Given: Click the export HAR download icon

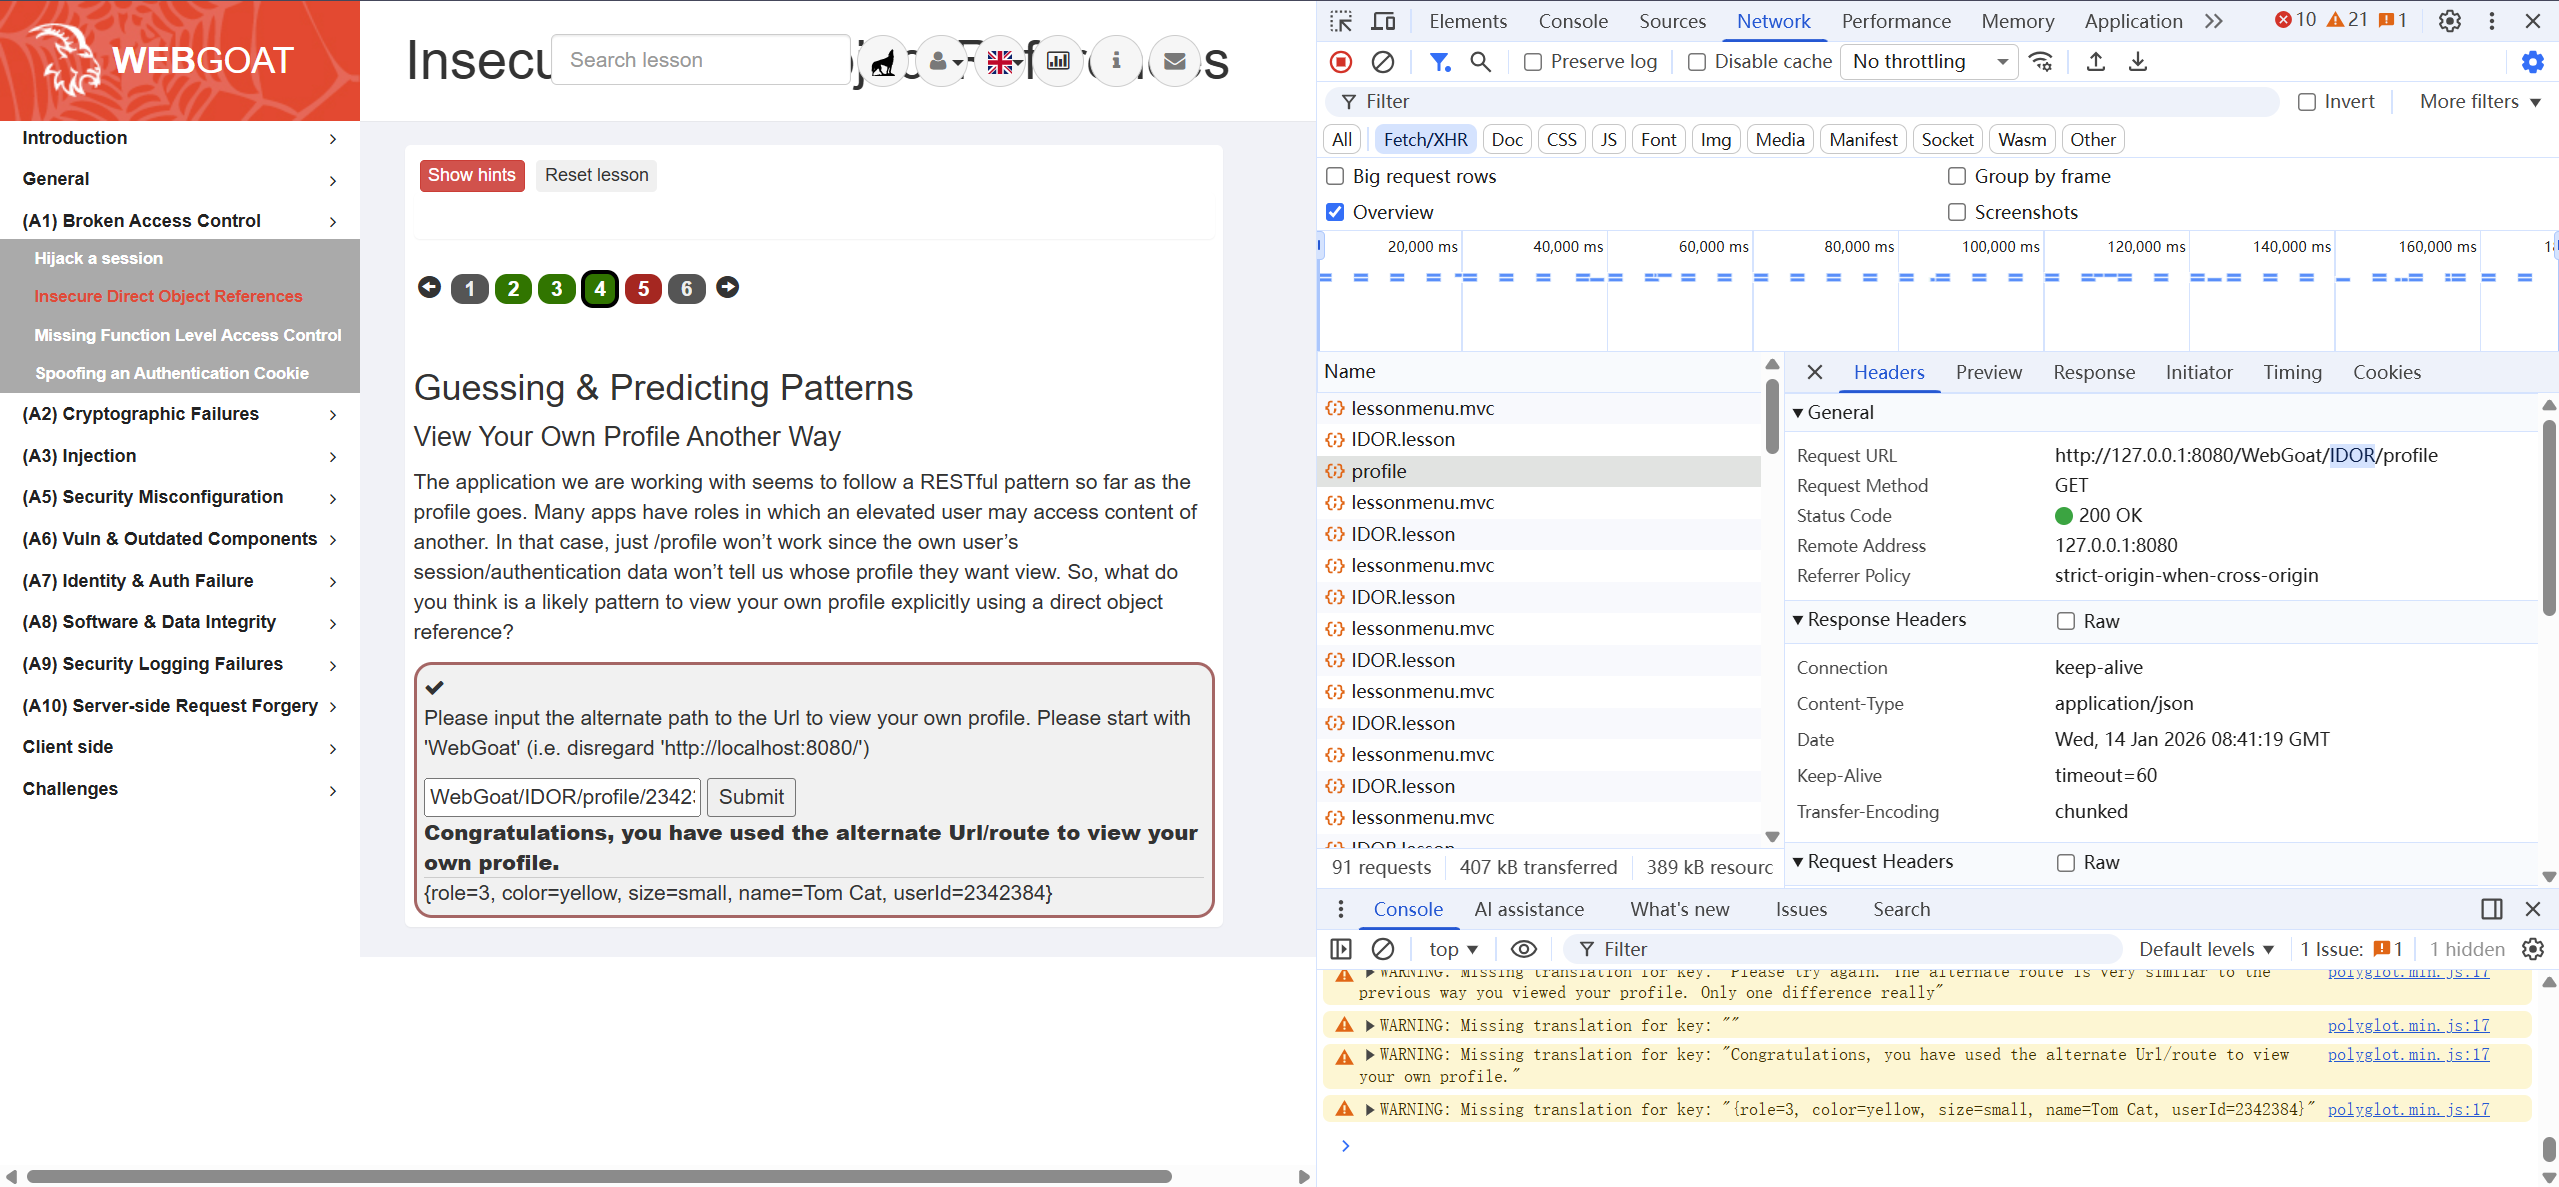Looking at the screenshot, I should tap(2137, 62).
